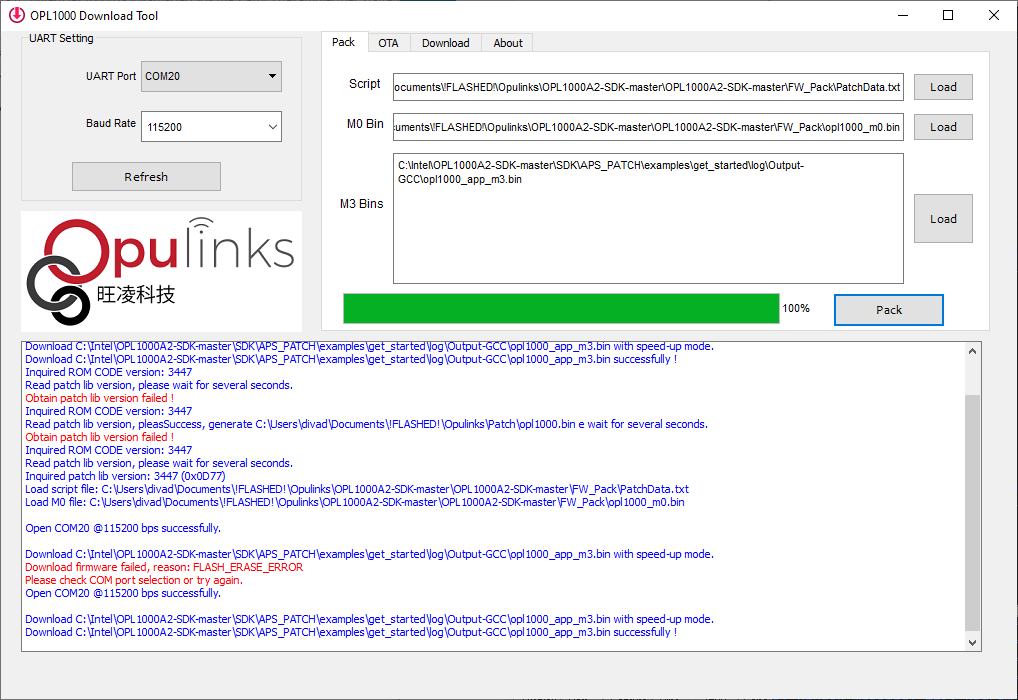
Task: Load M3 Bins via the Load button
Action: tap(943, 219)
